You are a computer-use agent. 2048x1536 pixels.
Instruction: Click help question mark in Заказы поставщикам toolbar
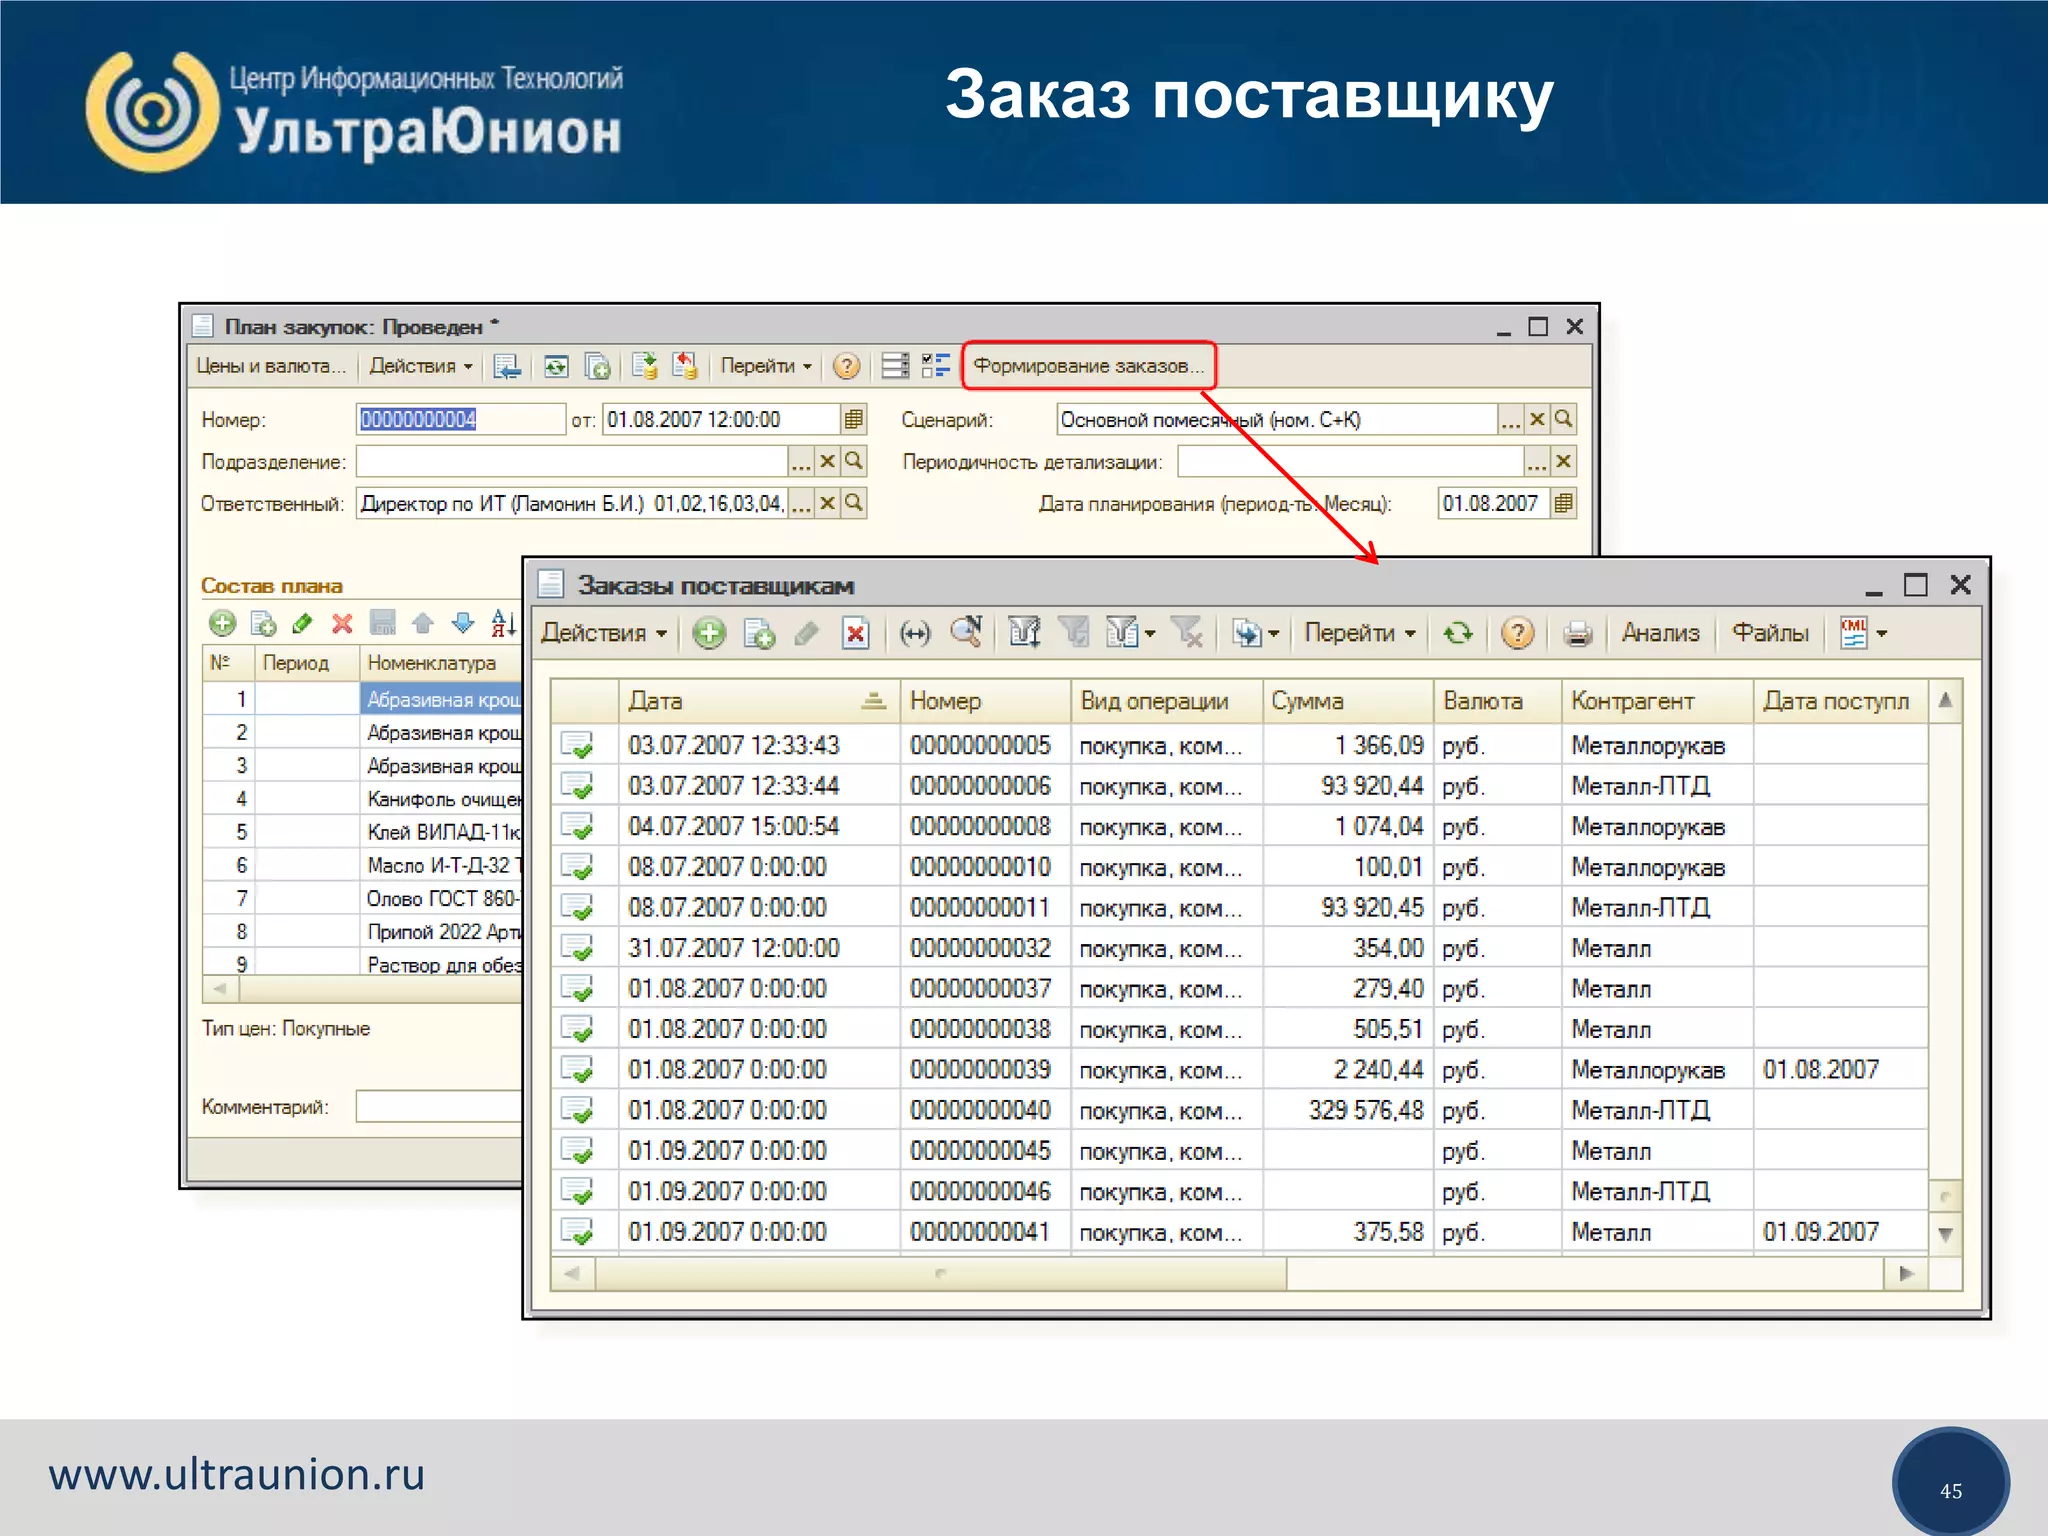1517,633
